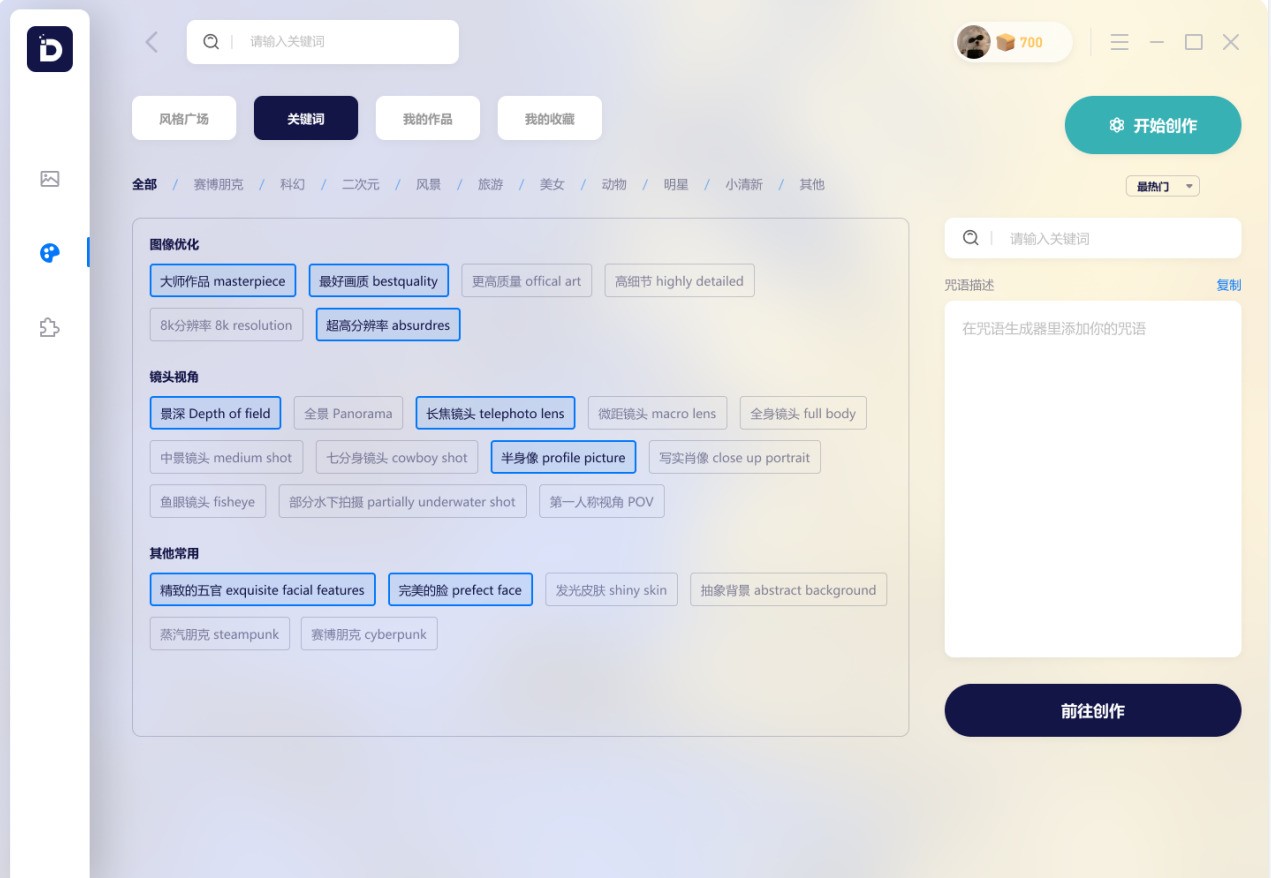Click the back arrow next to the search bar
Image resolution: width=1271 pixels, height=878 pixels.
coord(151,42)
